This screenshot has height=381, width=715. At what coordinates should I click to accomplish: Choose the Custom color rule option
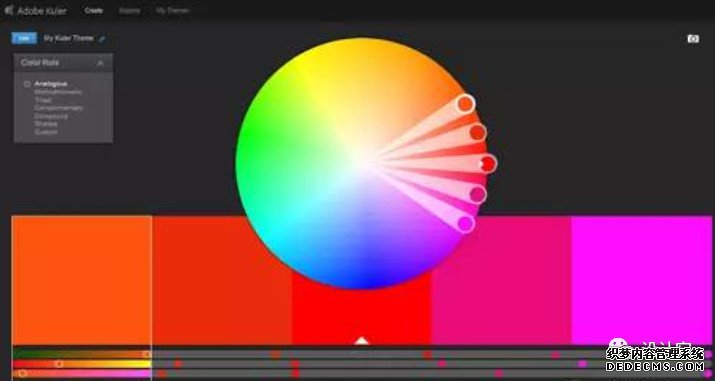point(46,132)
